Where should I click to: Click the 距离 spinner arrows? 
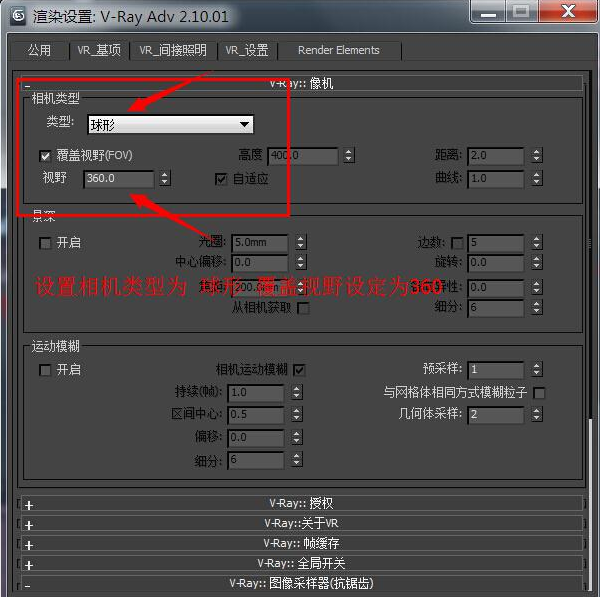tap(537, 155)
